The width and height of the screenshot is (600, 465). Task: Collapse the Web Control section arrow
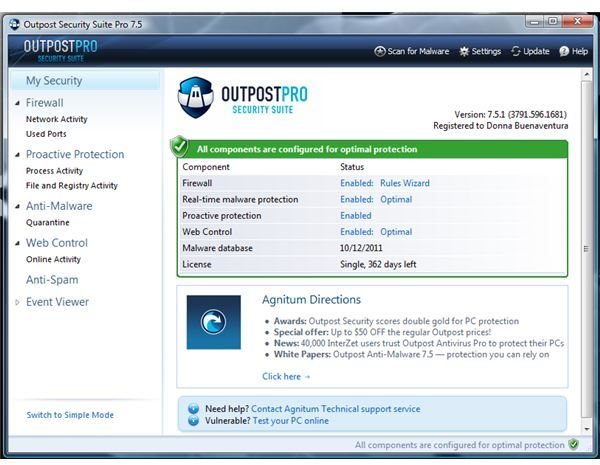tap(17, 243)
